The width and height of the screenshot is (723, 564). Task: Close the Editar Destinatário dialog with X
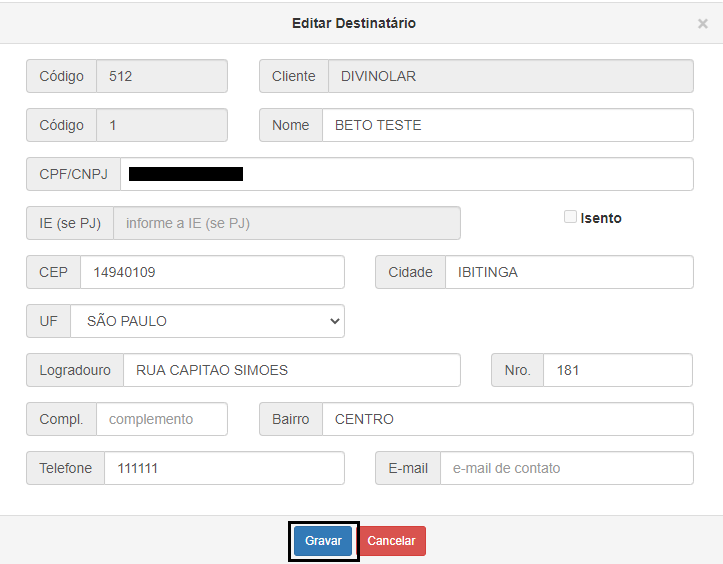[x=702, y=24]
